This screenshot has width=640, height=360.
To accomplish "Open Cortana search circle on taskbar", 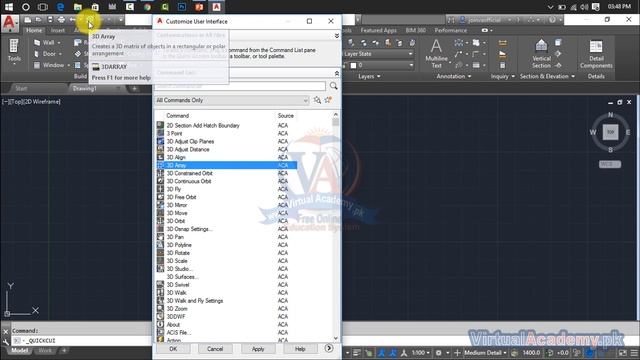I will click(26, 7).
